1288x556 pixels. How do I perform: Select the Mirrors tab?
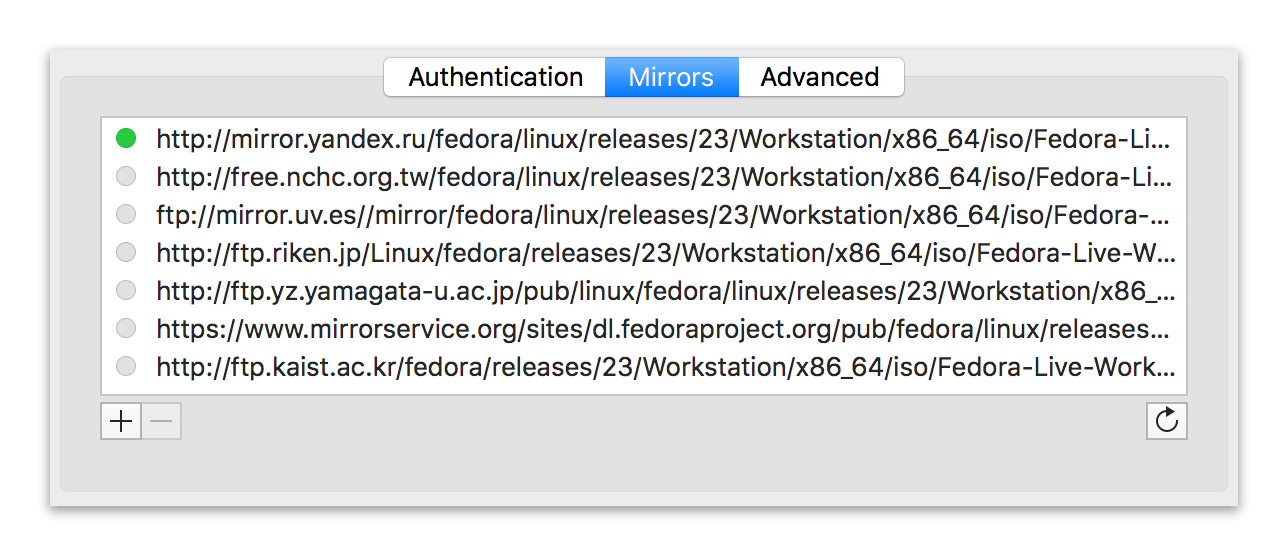tap(671, 77)
